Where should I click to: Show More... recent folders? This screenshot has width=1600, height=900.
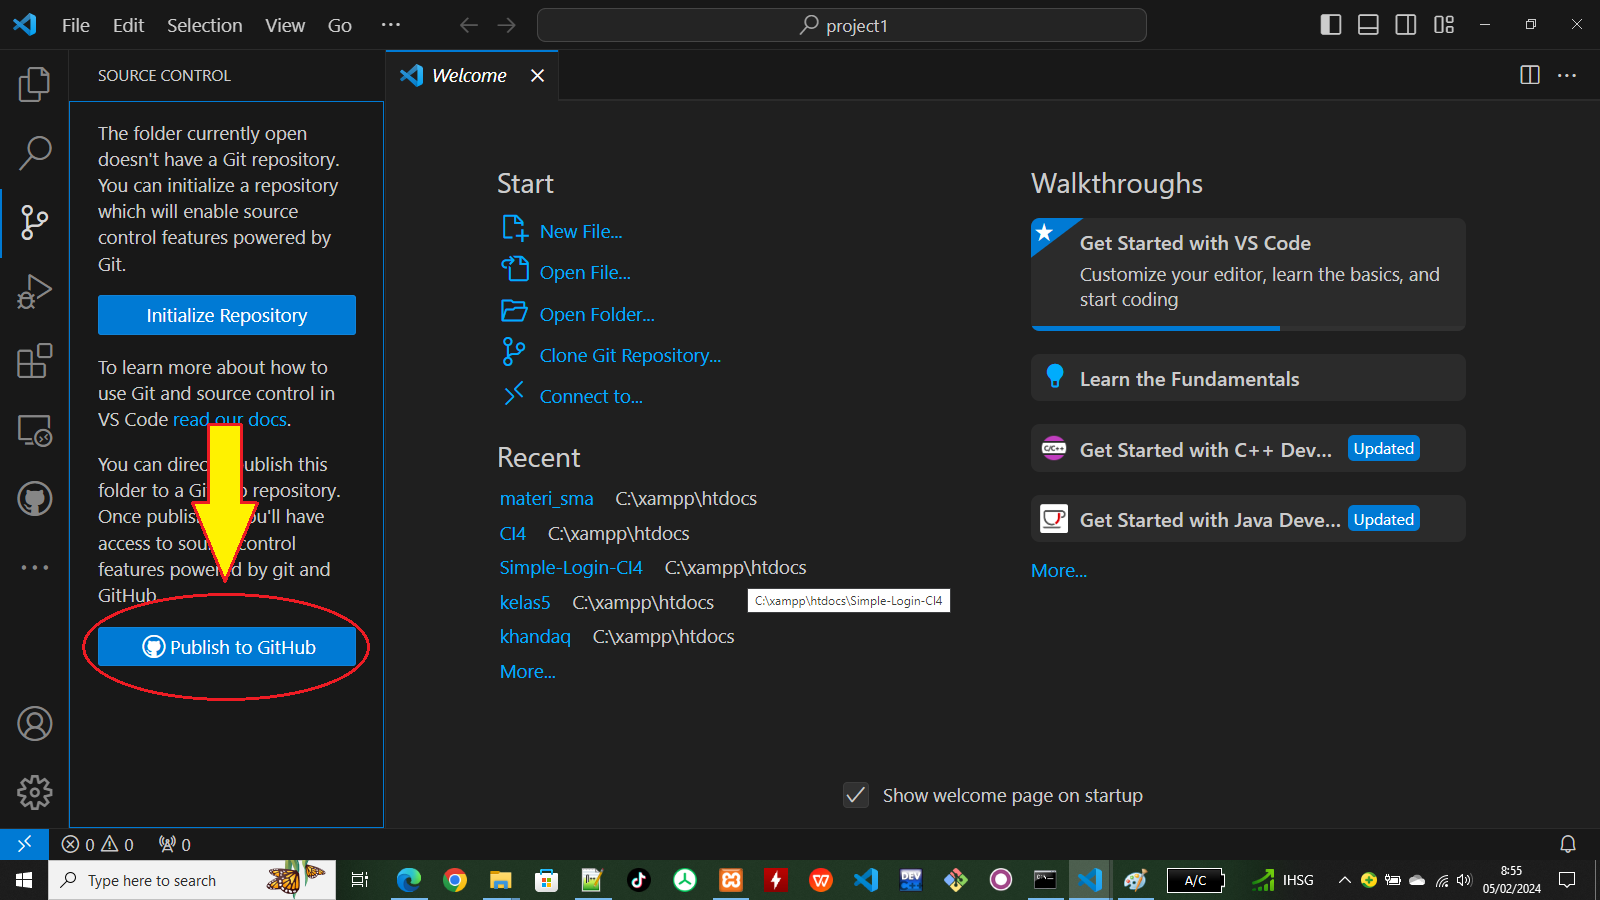pyautogui.click(x=528, y=671)
